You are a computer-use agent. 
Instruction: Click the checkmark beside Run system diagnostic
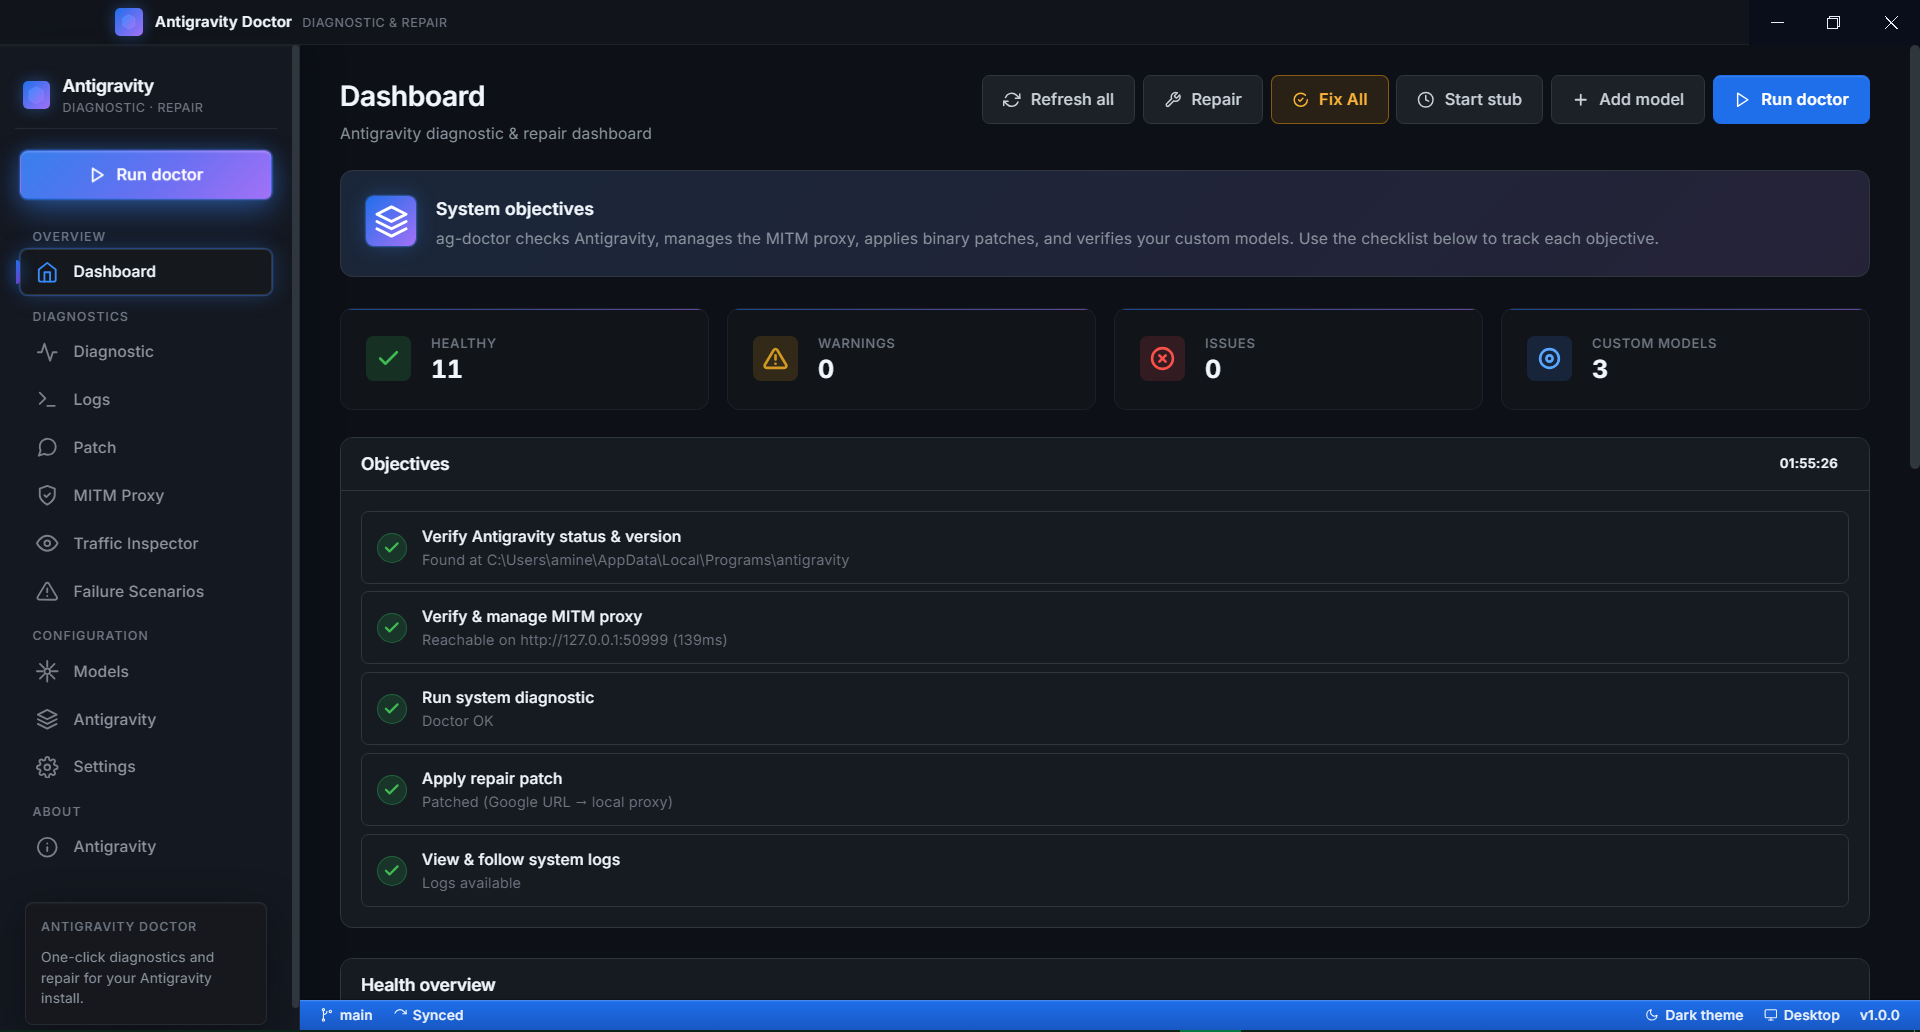coord(392,709)
